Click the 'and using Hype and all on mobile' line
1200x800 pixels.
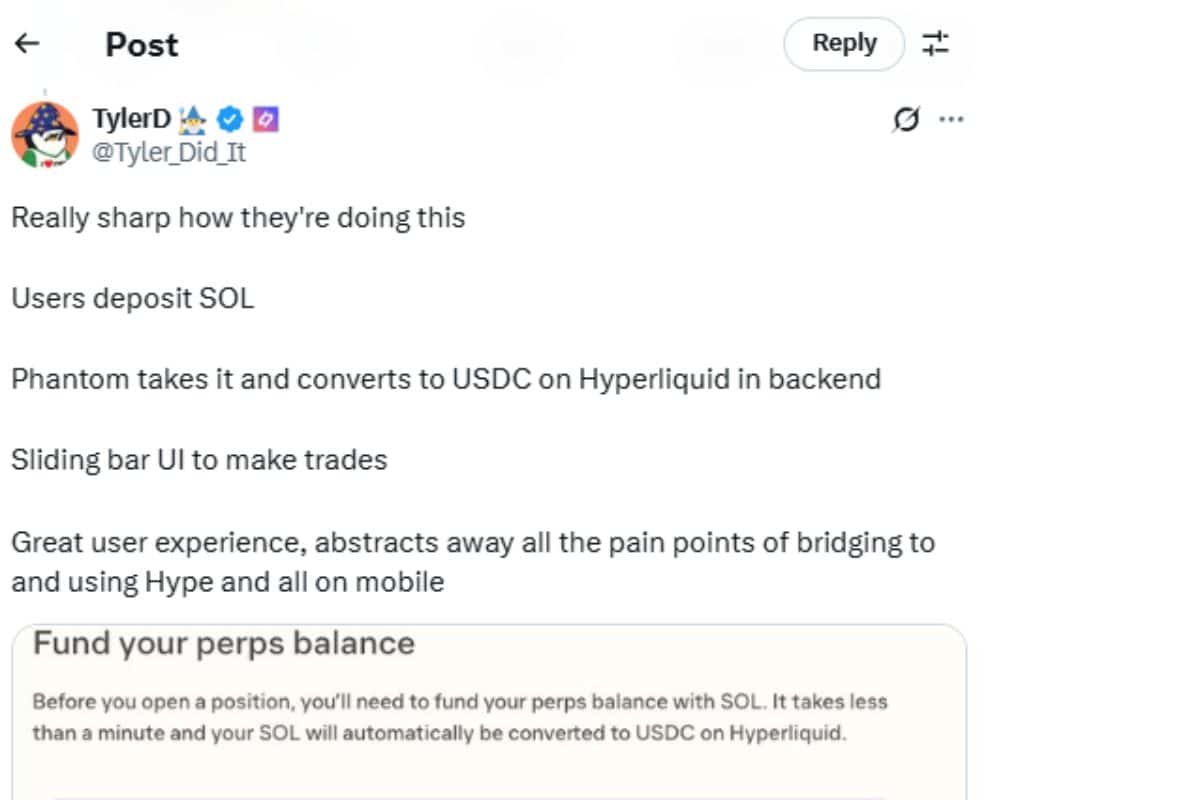coord(227,582)
